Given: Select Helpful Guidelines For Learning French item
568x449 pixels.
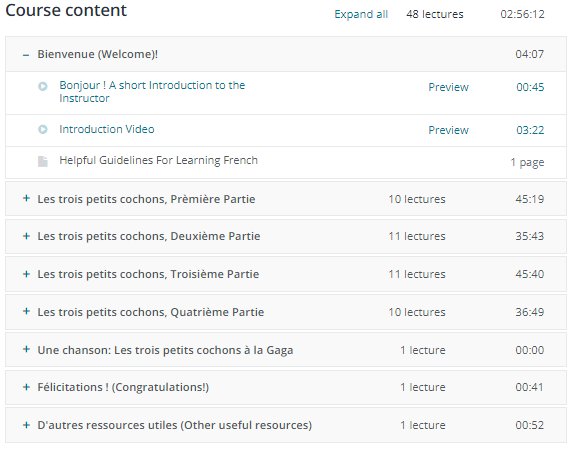Looking at the screenshot, I should click(x=158, y=160).
